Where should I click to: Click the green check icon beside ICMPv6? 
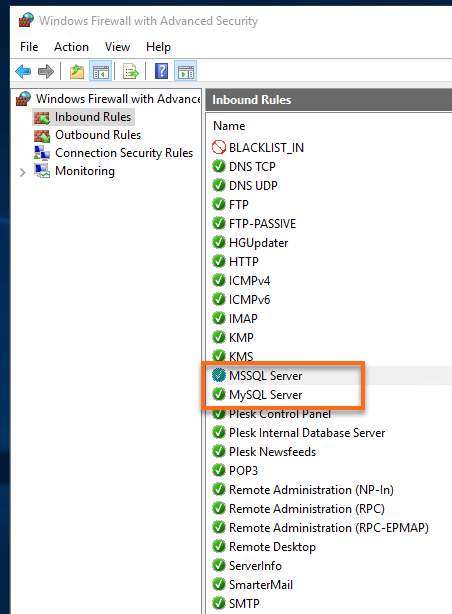(219, 299)
